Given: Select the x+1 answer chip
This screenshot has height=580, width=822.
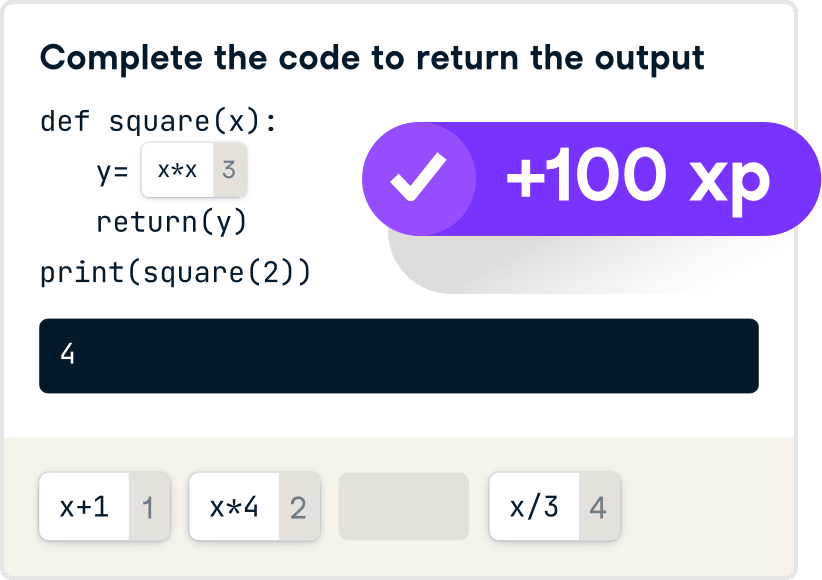Looking at the screenshot, I should (105, 507).
